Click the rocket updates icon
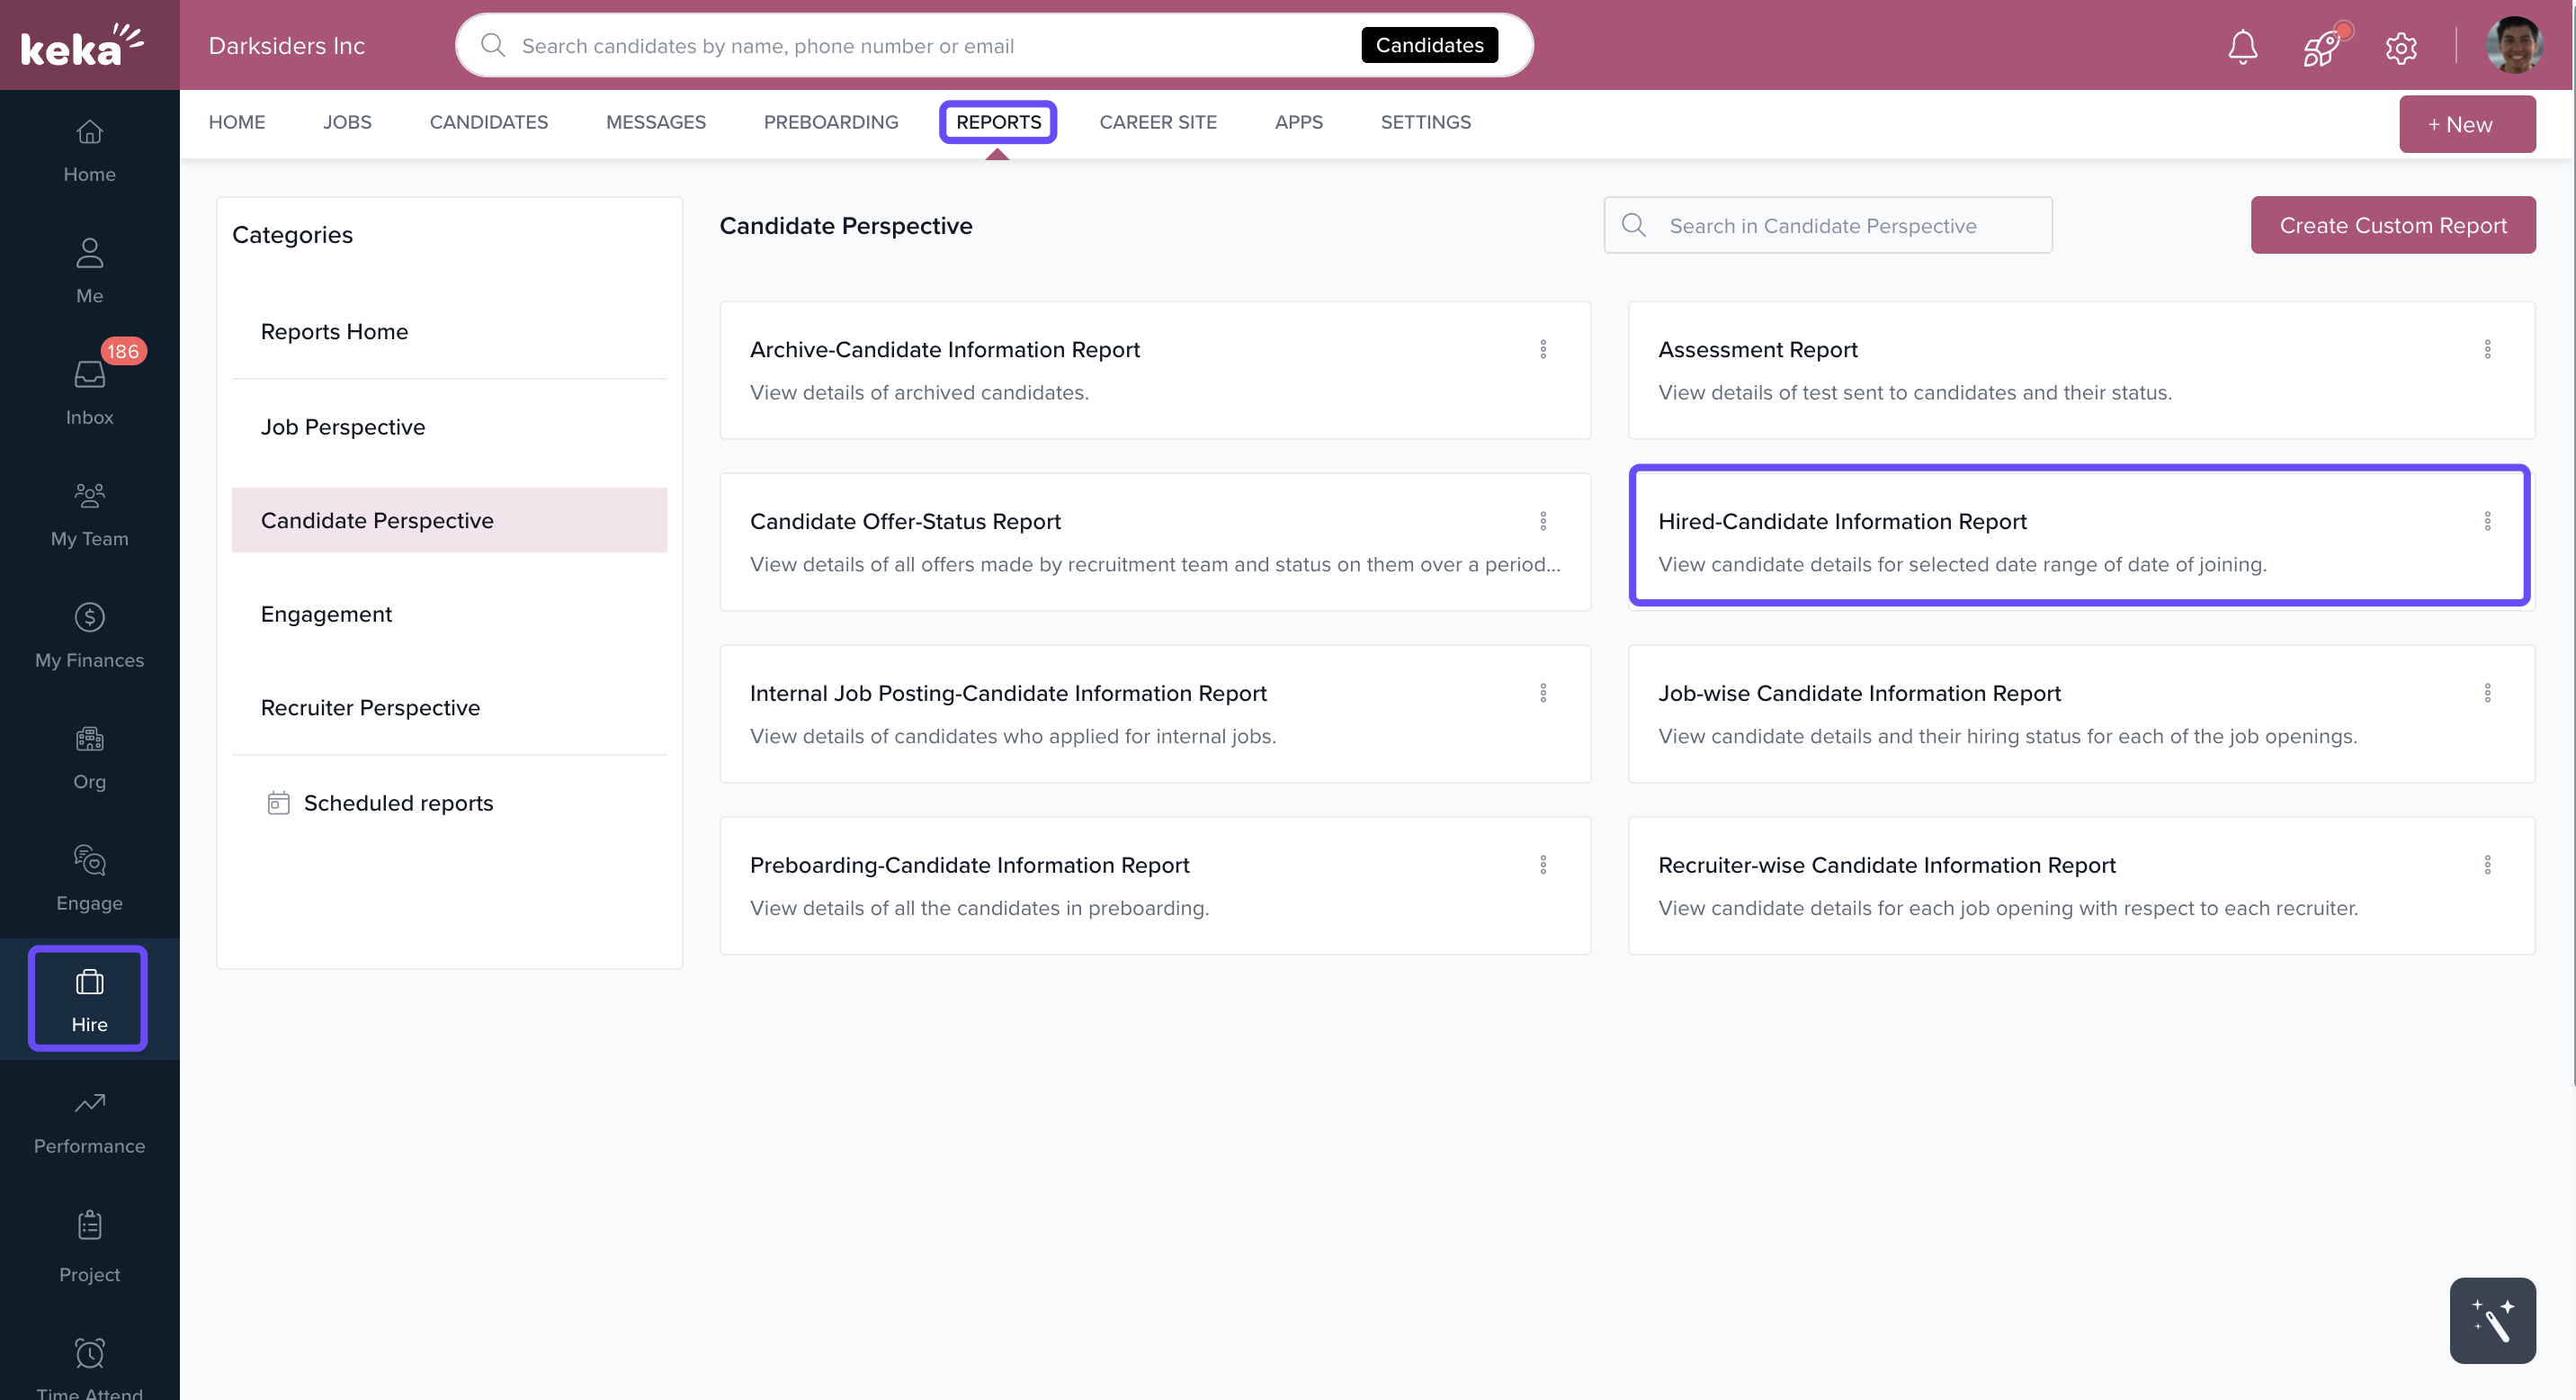 coord(2322,46)
